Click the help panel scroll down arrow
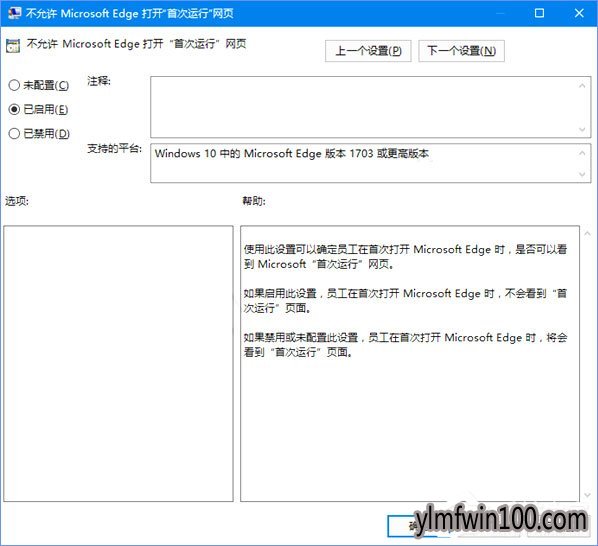 tap(587, 495)
